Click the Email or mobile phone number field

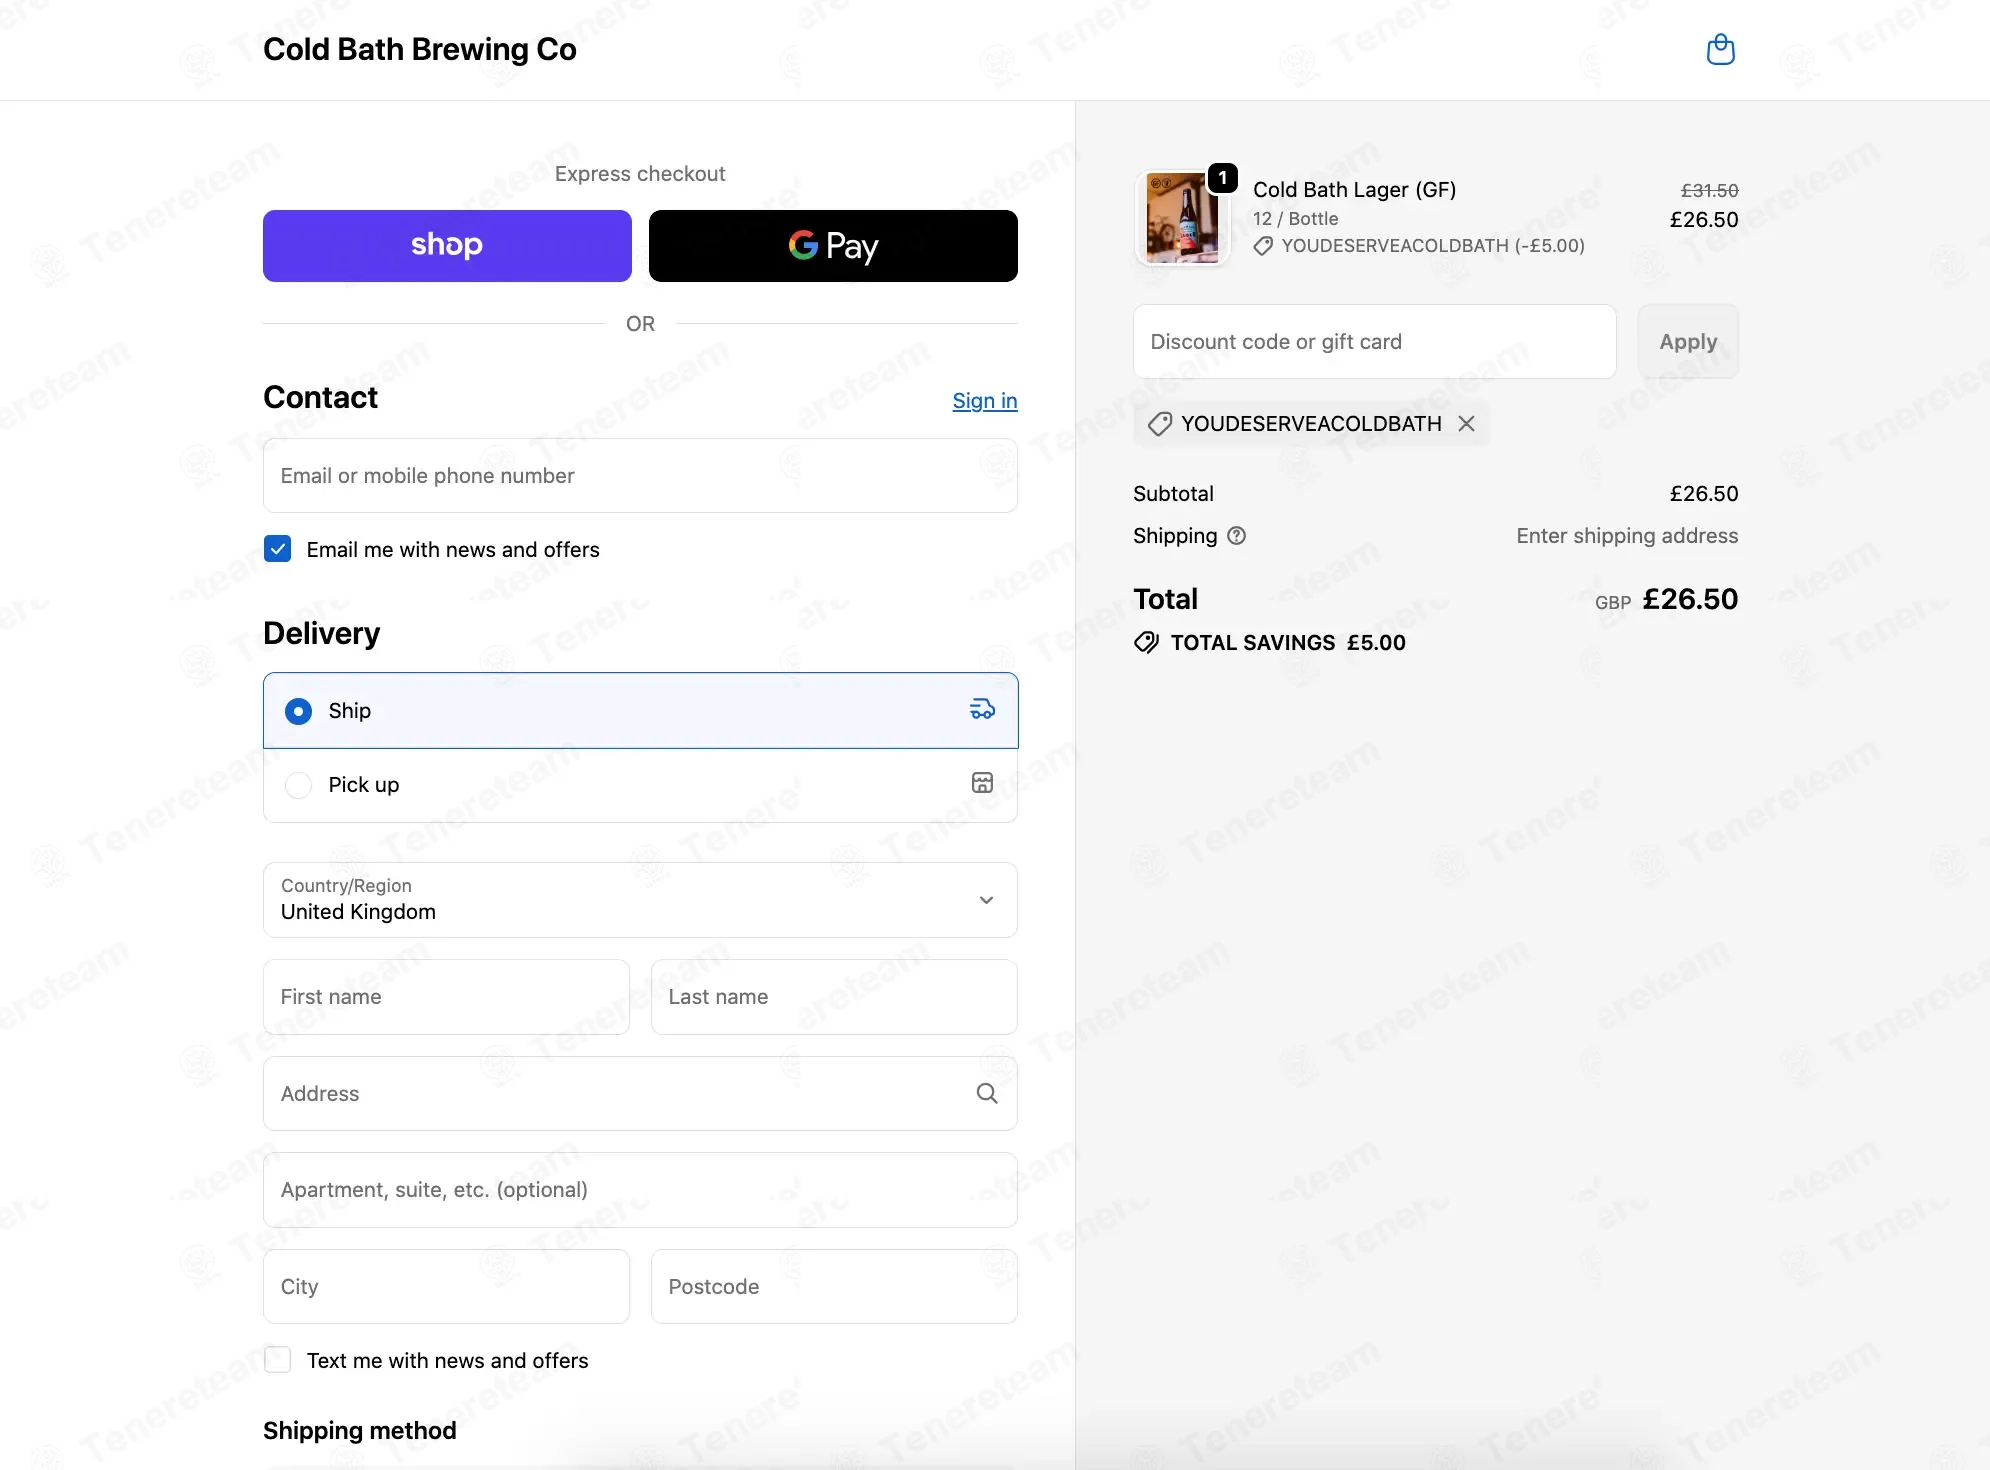pos(640,476)
